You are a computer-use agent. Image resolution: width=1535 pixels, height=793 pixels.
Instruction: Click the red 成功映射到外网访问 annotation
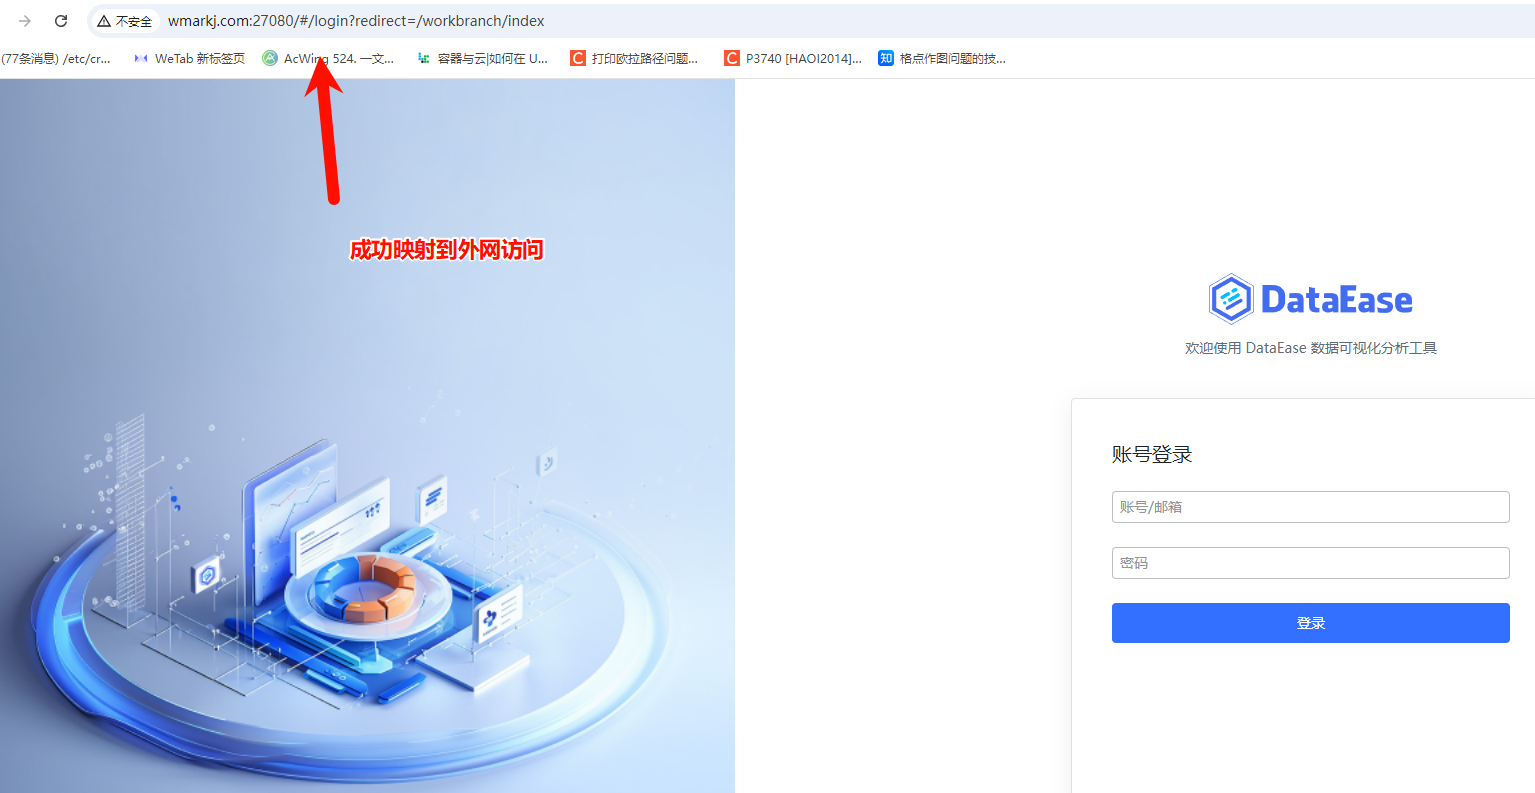coord(446,250)
